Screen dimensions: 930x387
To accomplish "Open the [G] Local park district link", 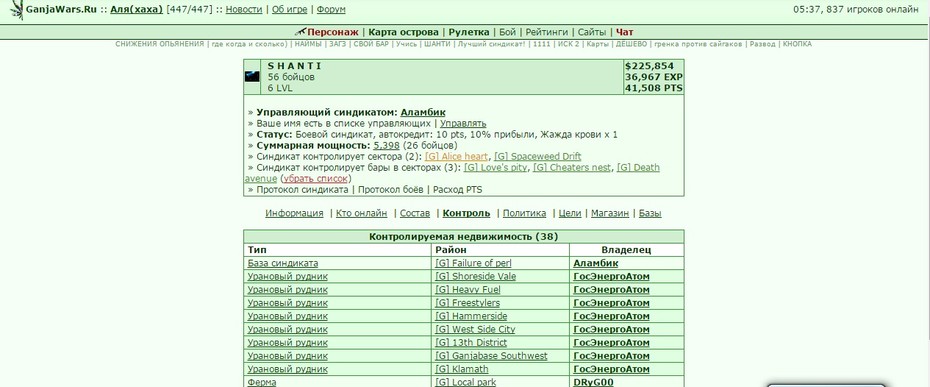I will point(466,382).
